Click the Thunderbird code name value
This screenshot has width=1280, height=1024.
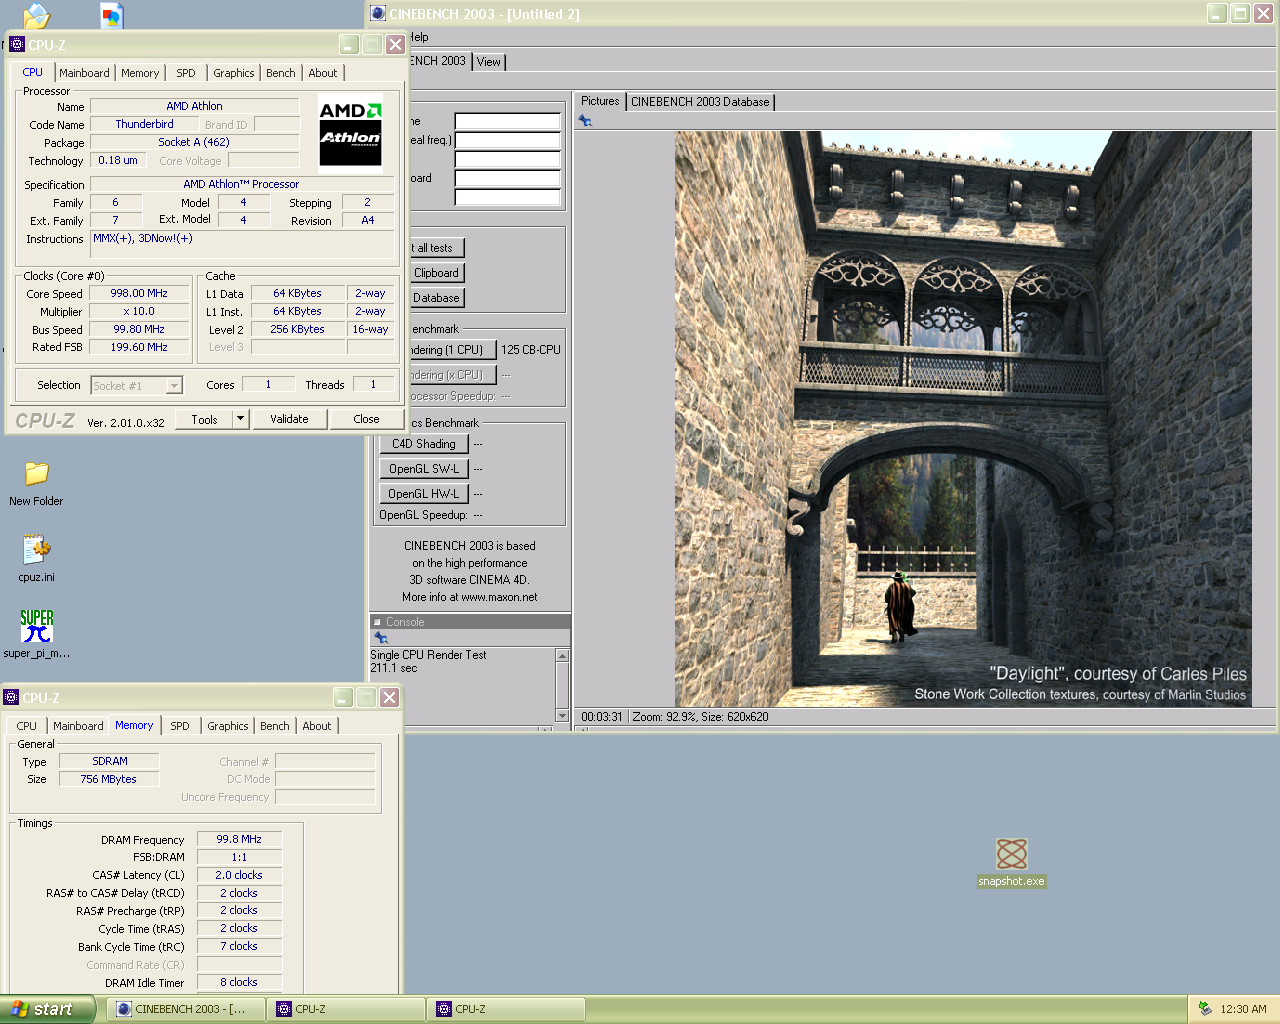click(x=144, y=124)
